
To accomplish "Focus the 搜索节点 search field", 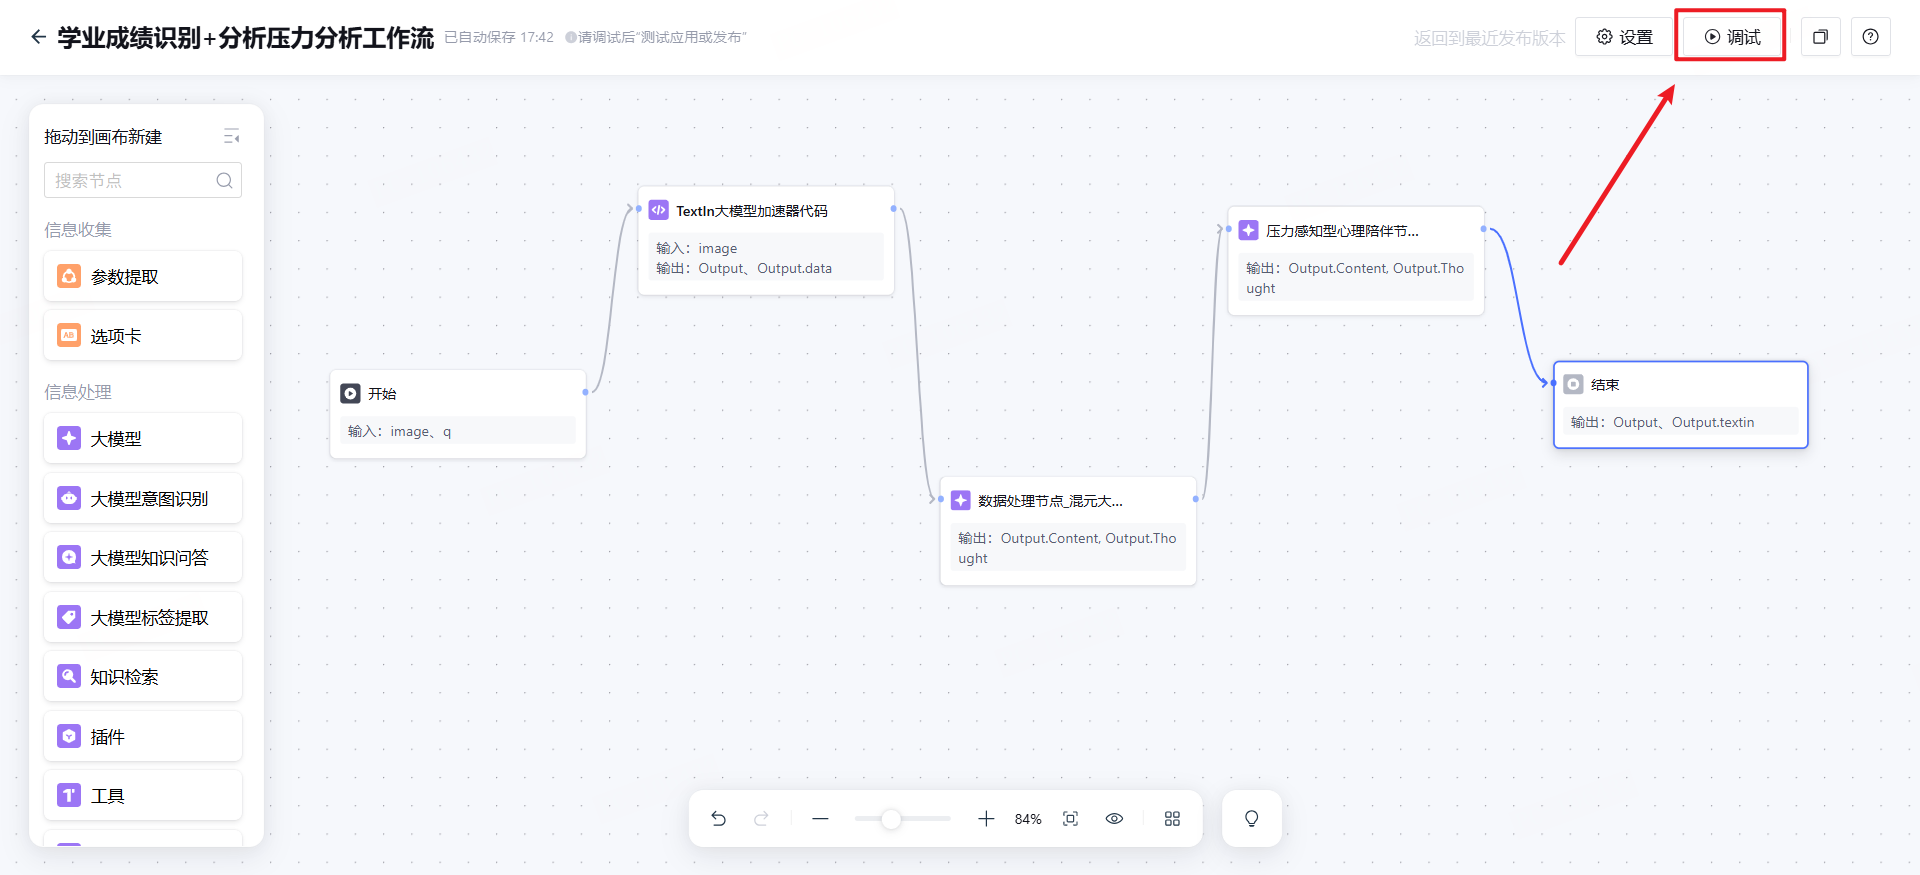I will click(143, 180).
